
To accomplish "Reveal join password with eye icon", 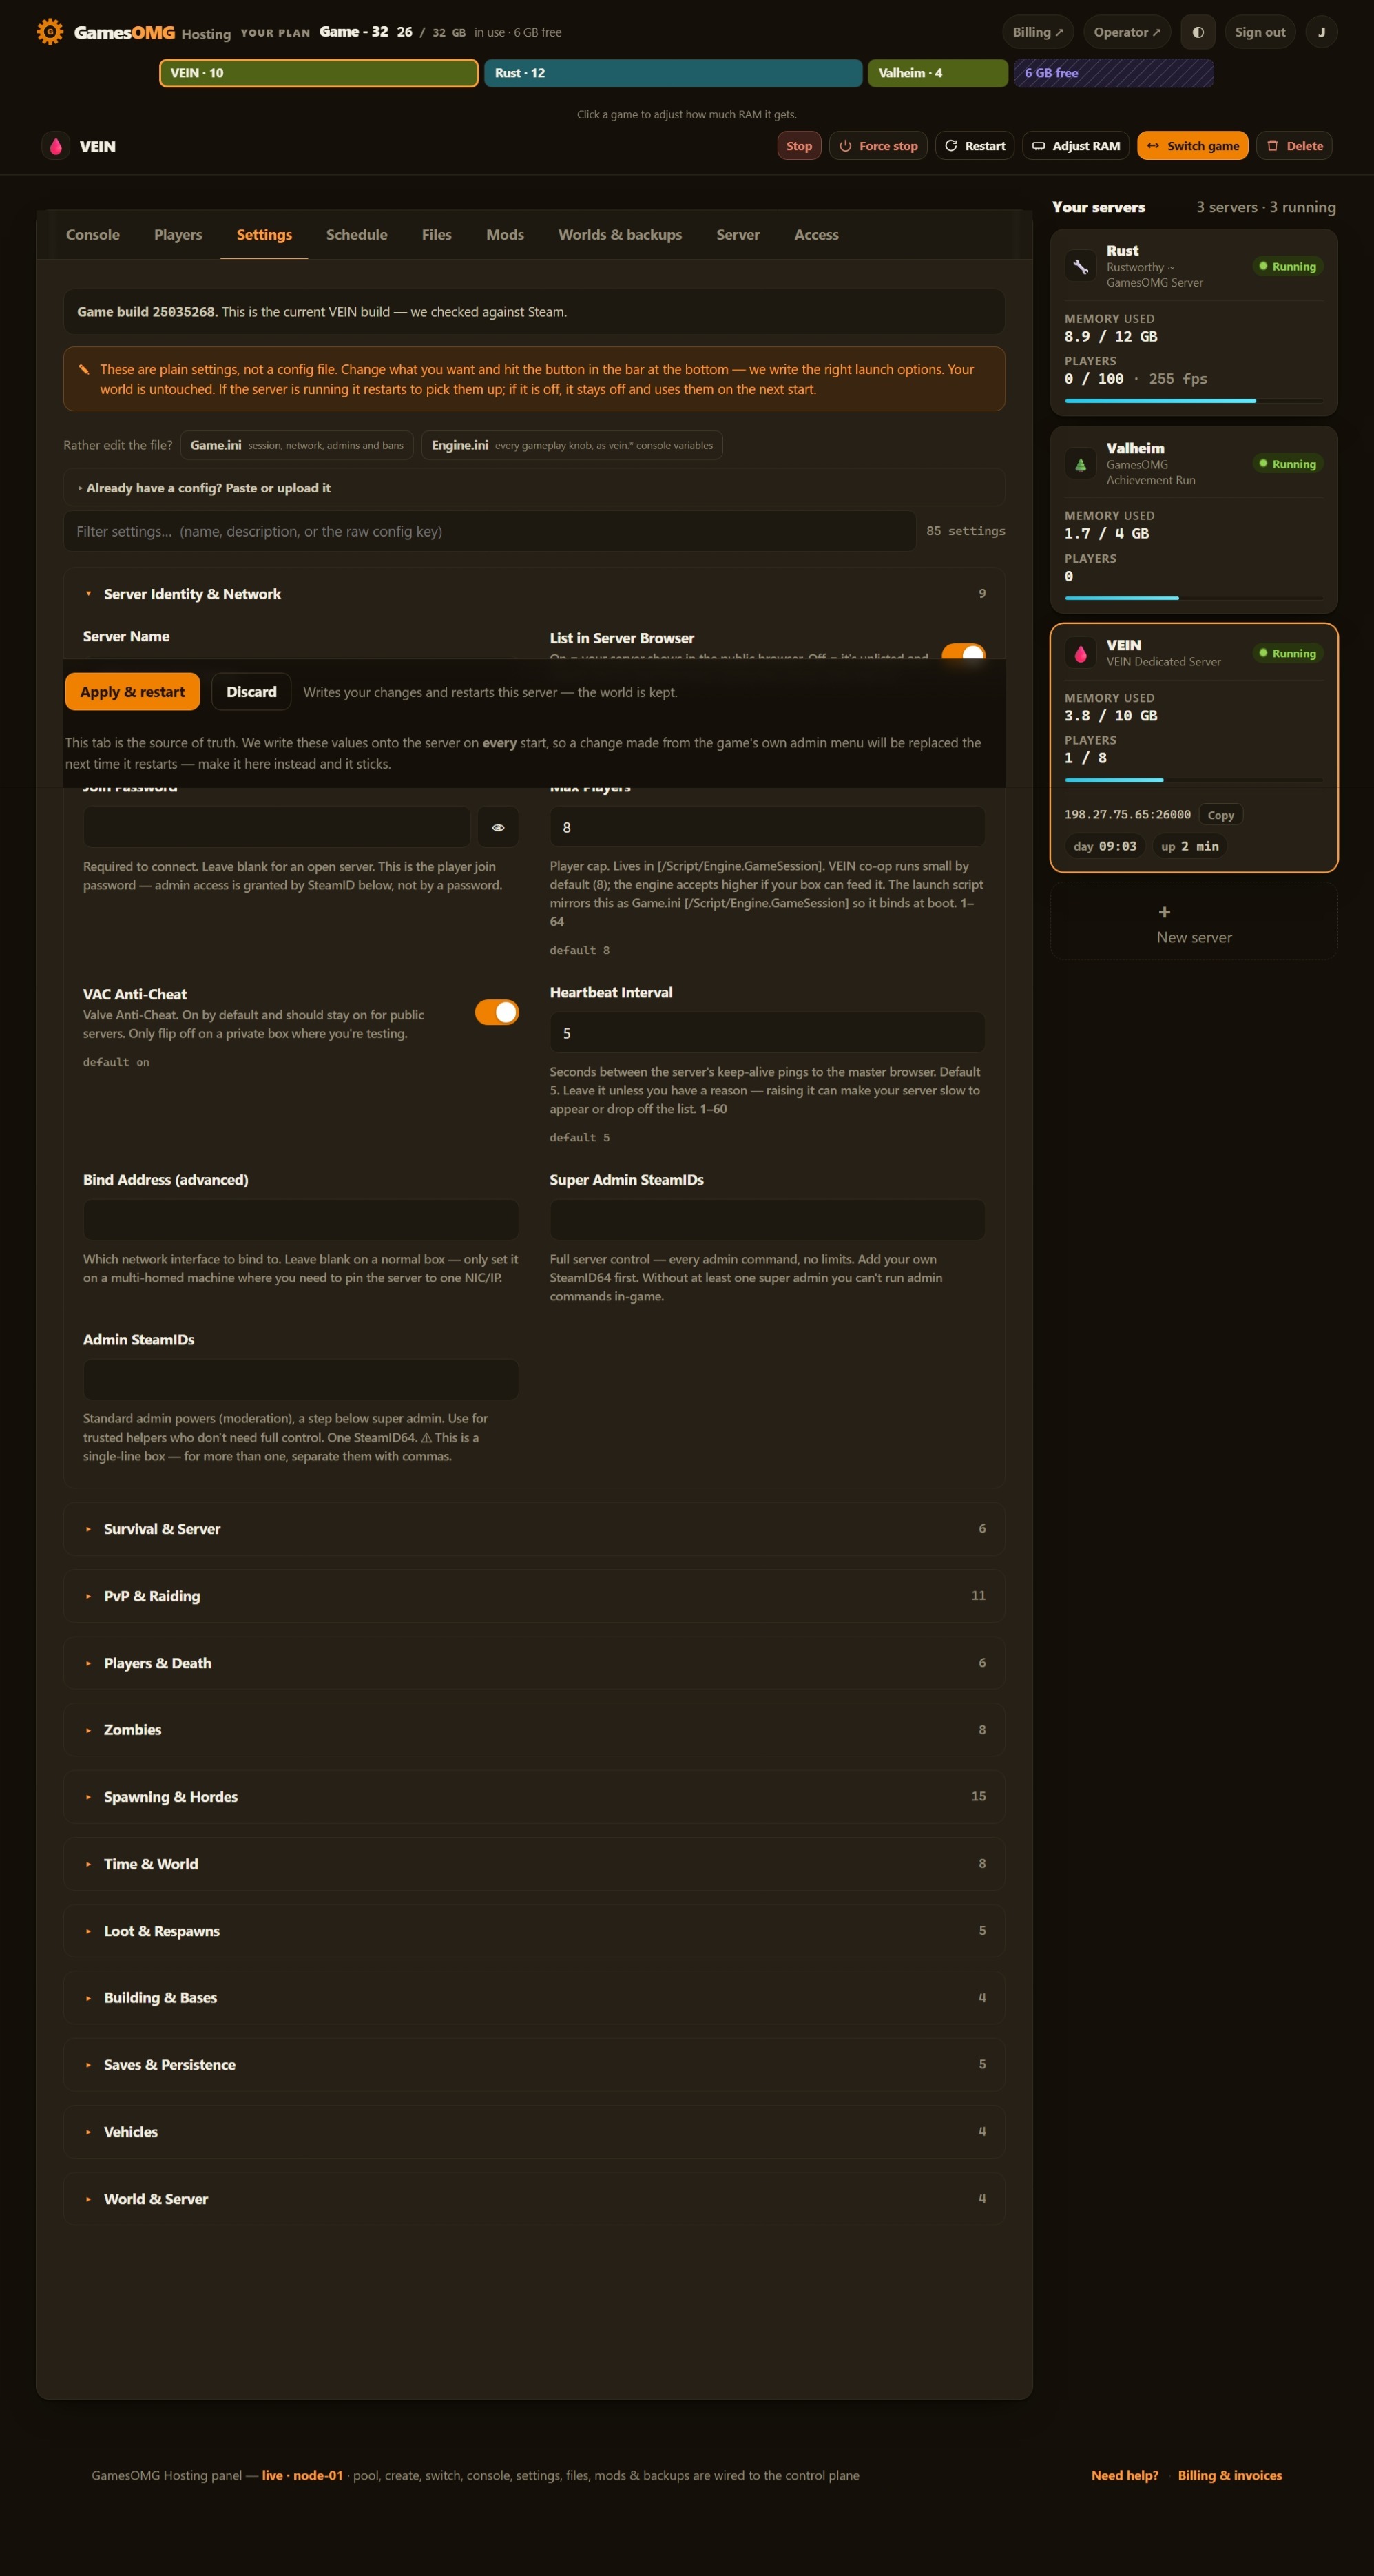I will [498, 827].
